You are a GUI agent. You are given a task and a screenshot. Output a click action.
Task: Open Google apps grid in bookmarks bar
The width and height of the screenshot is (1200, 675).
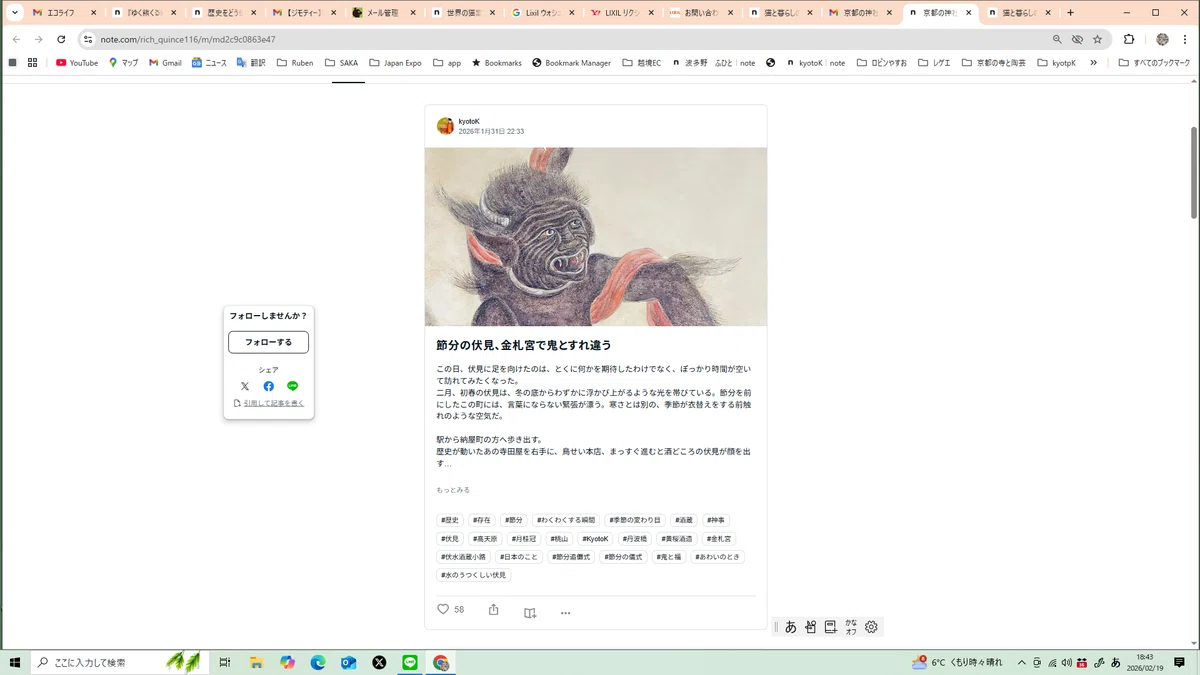pyautogui.click(x=33, y=62)
